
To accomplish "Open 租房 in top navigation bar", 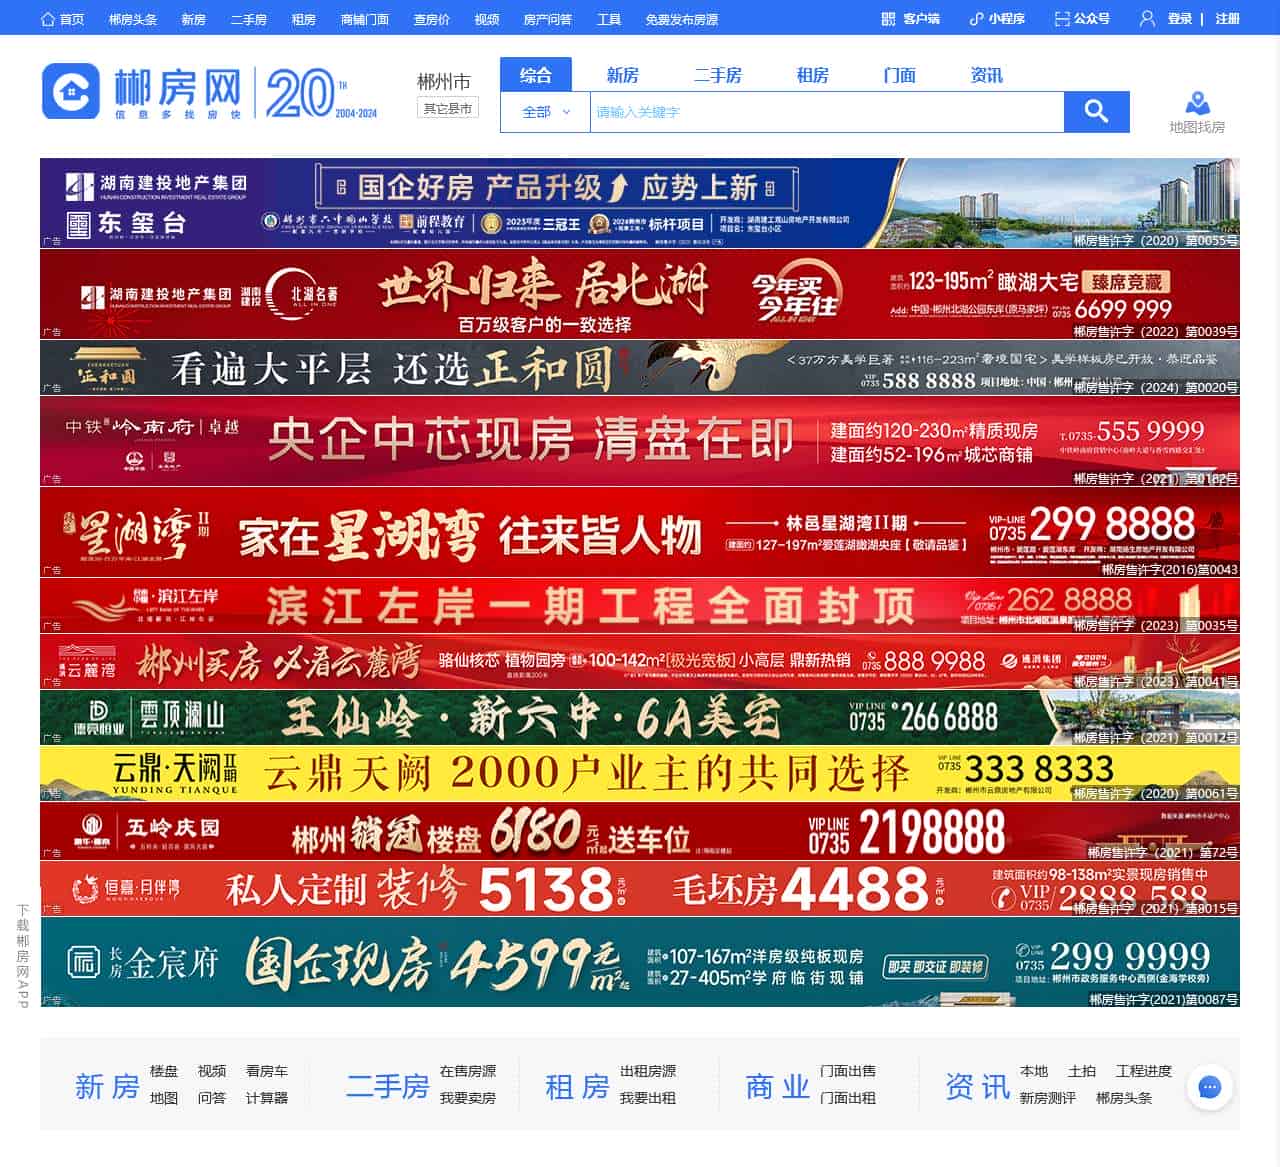I will tap(303, 19).
